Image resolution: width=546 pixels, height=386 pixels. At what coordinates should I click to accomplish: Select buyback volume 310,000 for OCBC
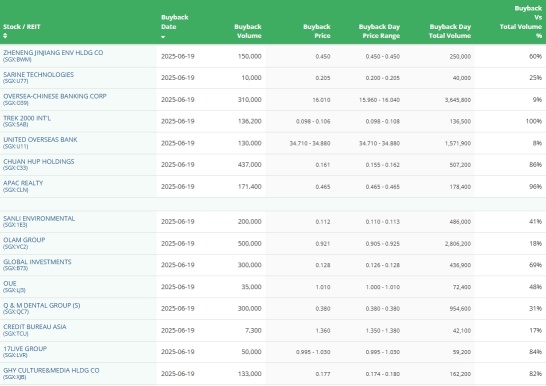click(x=250, y=100)
